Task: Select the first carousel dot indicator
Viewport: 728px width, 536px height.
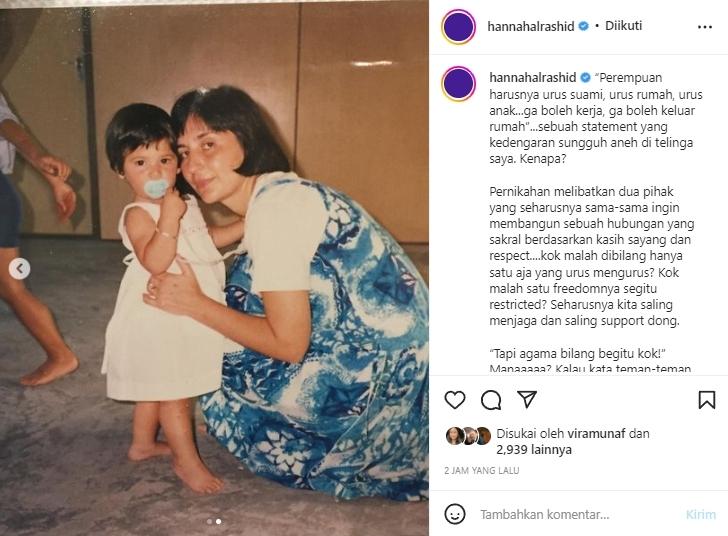Action: [209, 522]
